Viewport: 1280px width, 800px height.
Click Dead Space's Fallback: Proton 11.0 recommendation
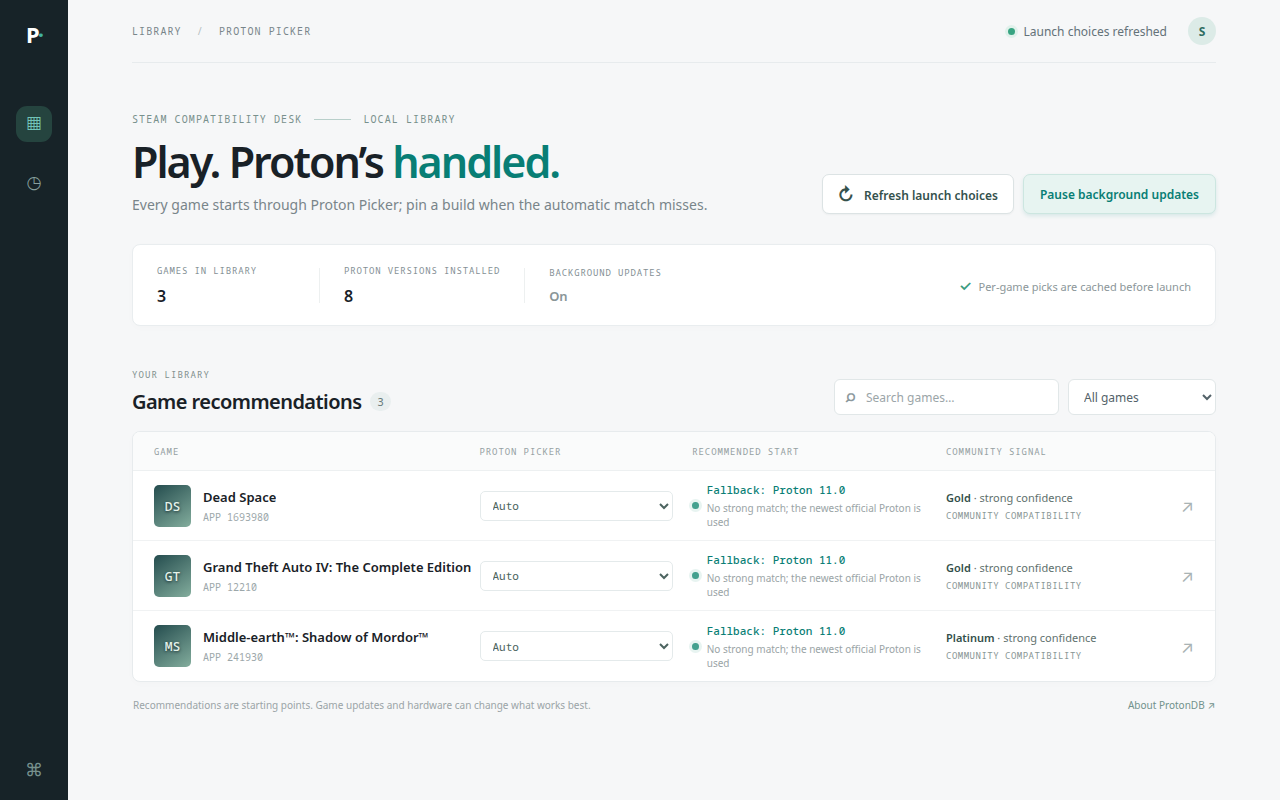(x=776, y=490)
